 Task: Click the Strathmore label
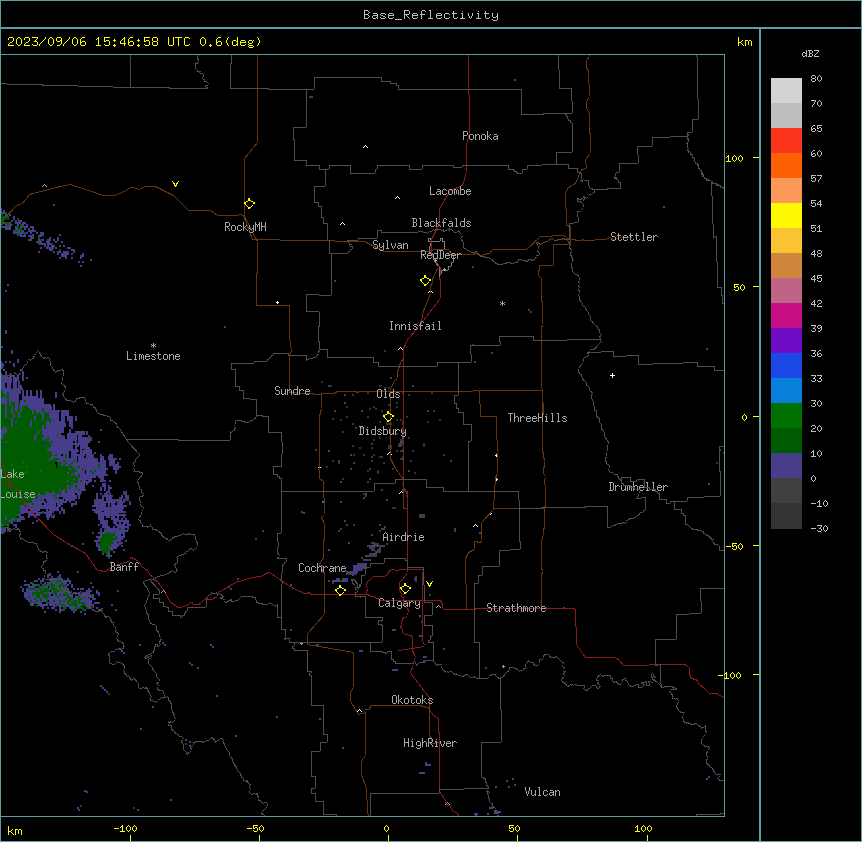click(516, 608)
